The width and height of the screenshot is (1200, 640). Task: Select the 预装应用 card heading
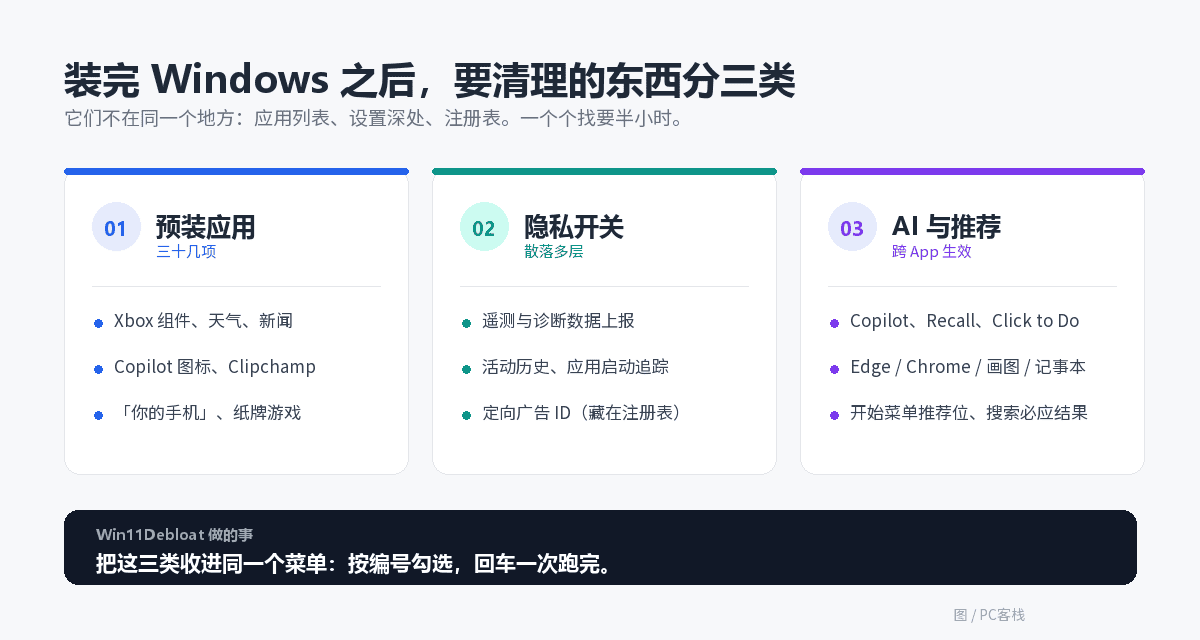pyautogui.click(x=205, y=227)
